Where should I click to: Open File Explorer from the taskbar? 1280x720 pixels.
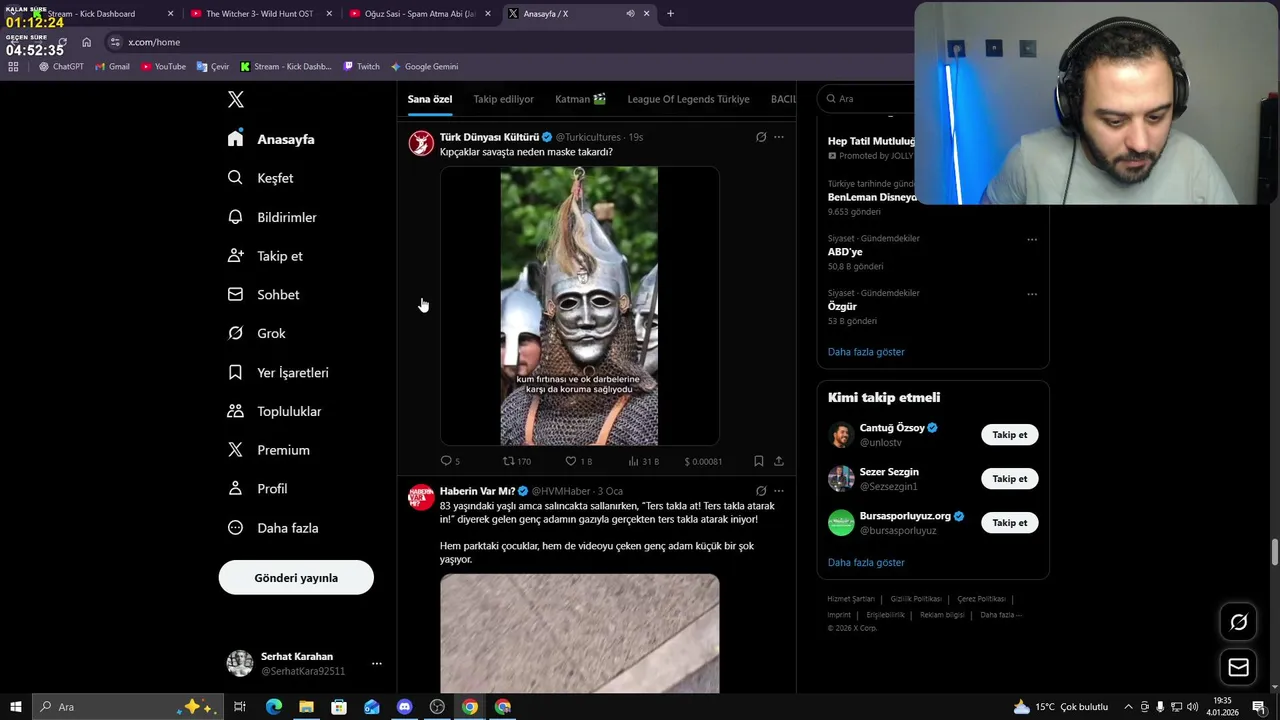pos(306,707)
